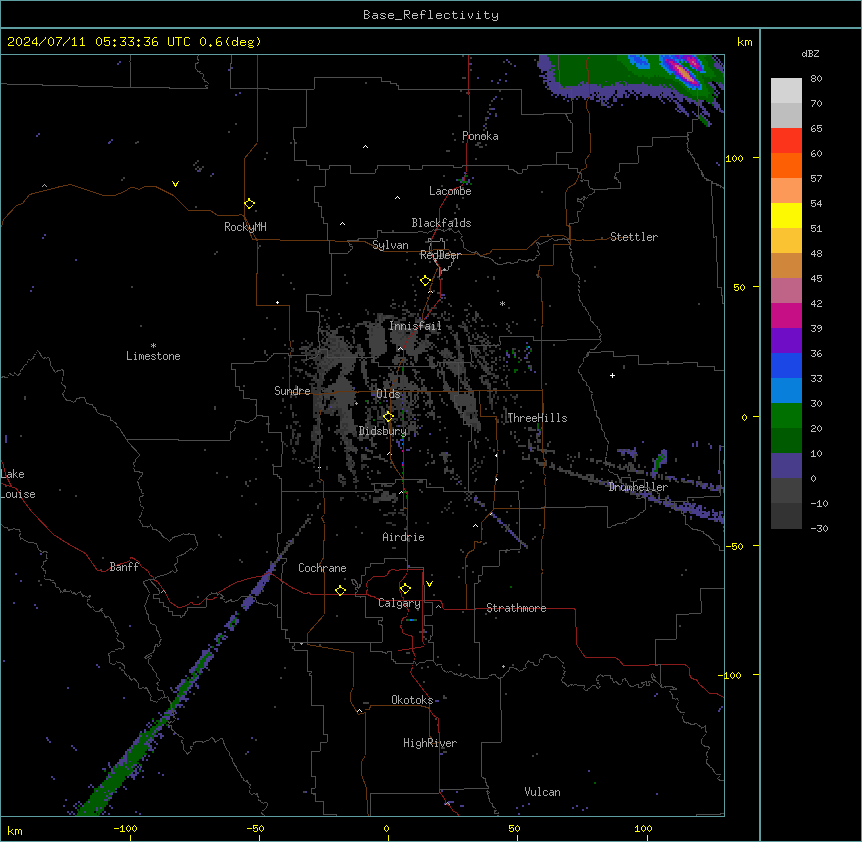Pick the 10 dBZ slate-purple legend swatch

786,466
